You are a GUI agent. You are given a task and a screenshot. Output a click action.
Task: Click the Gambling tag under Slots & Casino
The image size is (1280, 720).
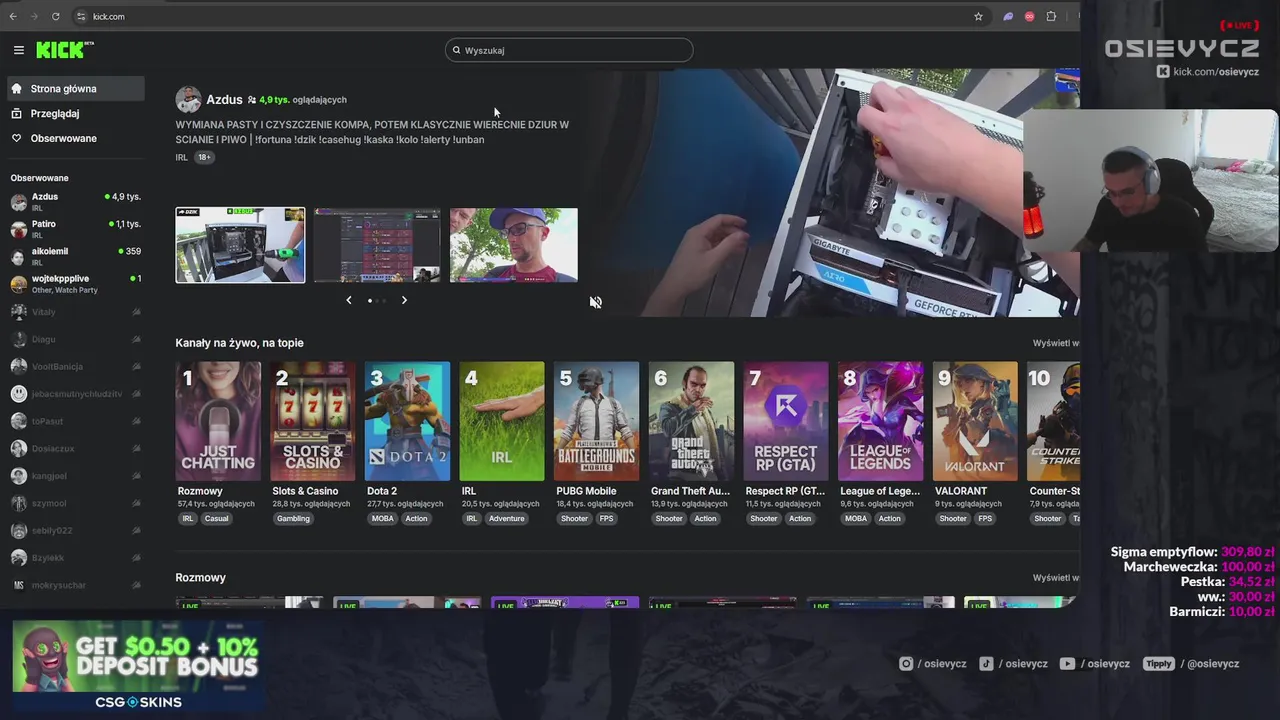293,519
